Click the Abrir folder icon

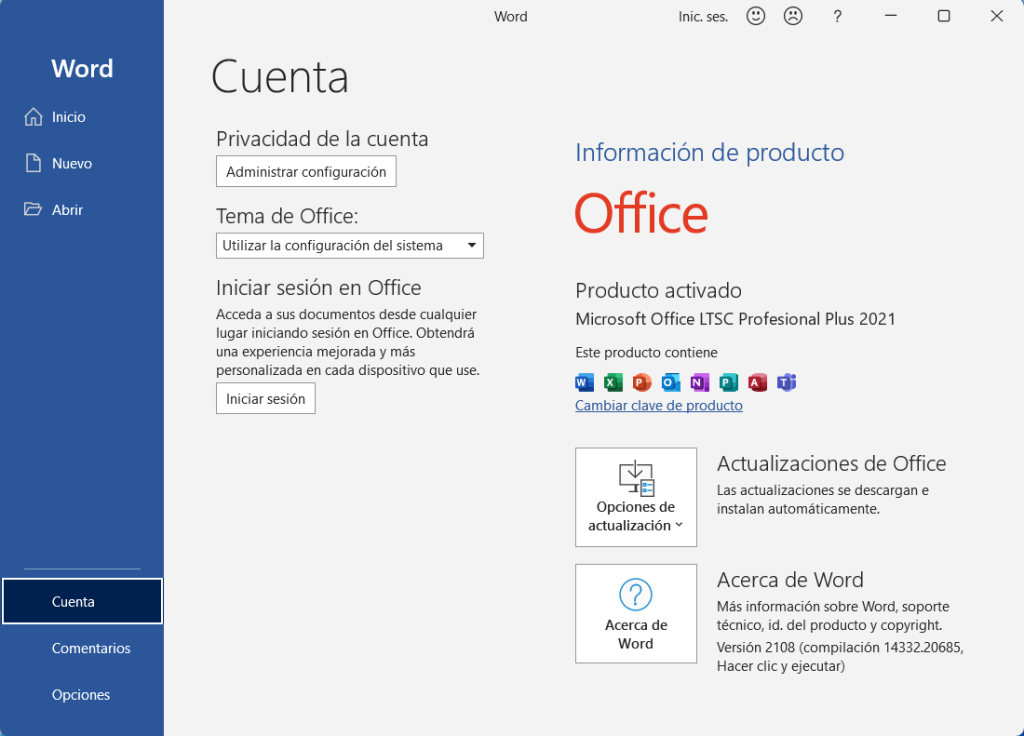click(x=33, y=210)
